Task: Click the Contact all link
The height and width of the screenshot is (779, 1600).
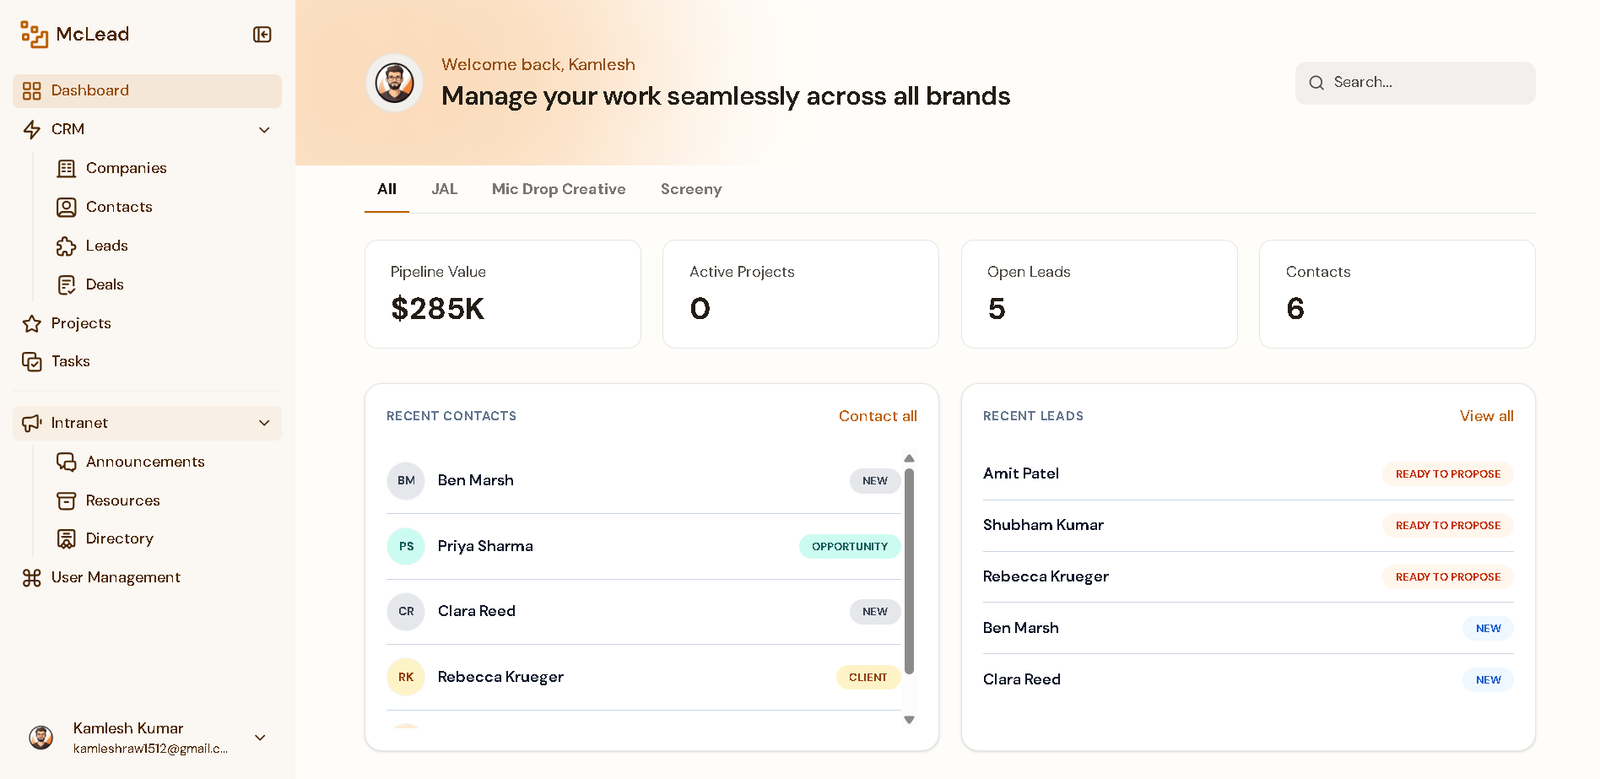Action: 878,416
